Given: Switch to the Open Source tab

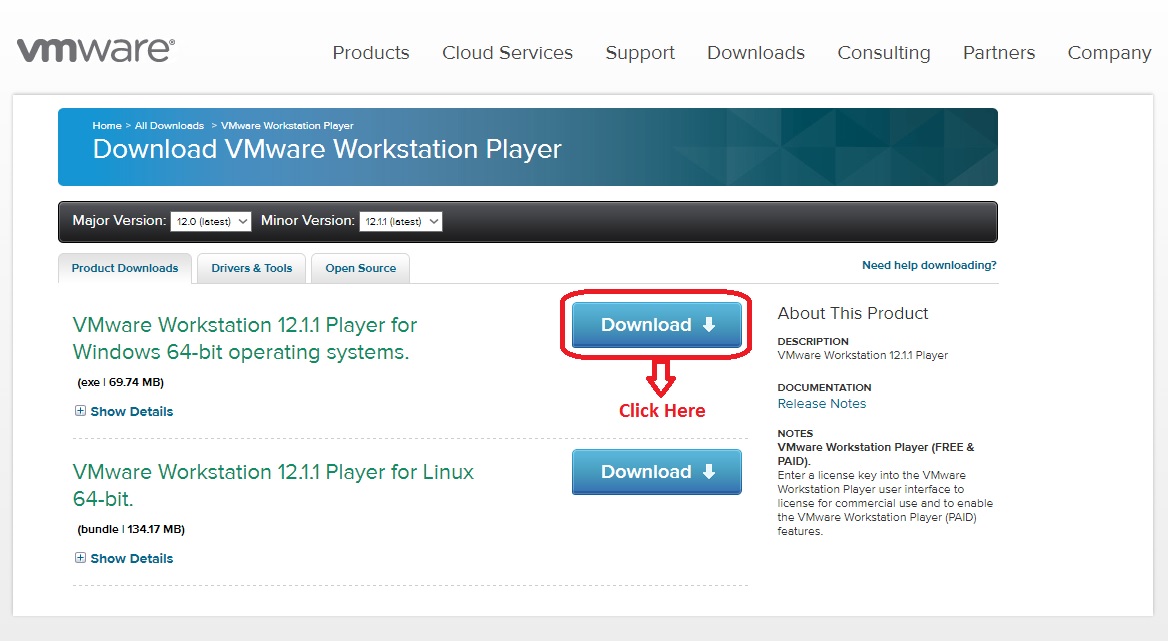Looking at the screenshot, I should 361,268.
